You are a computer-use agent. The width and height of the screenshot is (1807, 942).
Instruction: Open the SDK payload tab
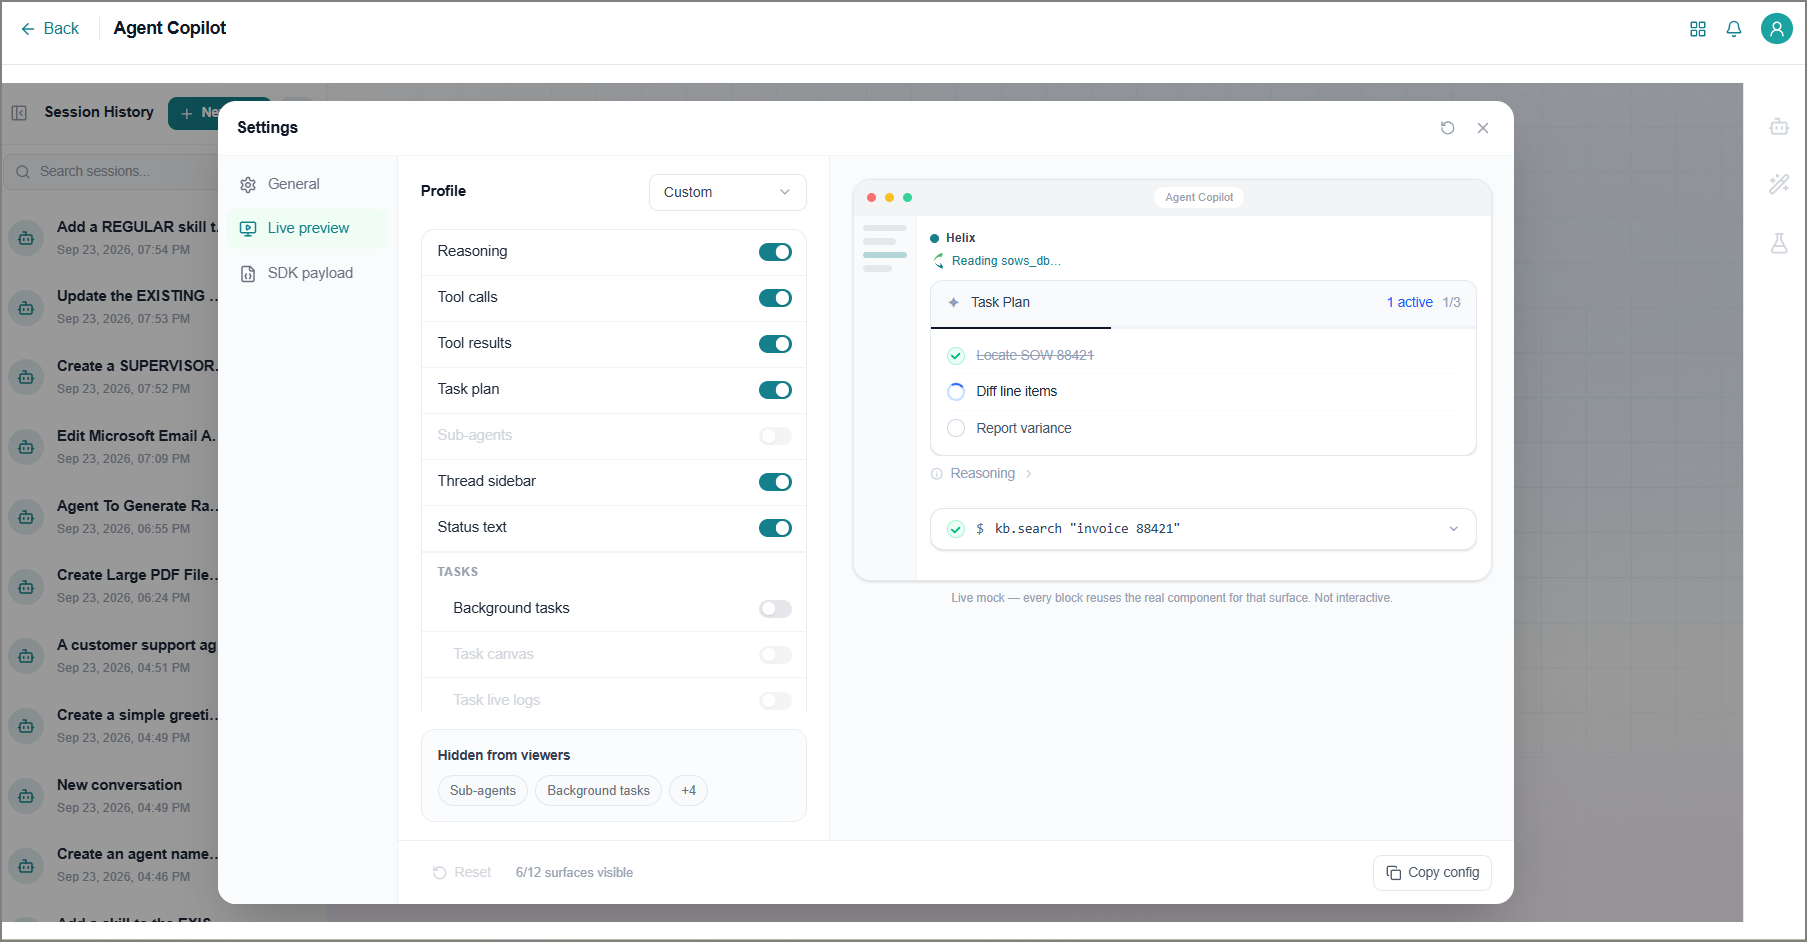pyautogui.click(x=307, y=273)
